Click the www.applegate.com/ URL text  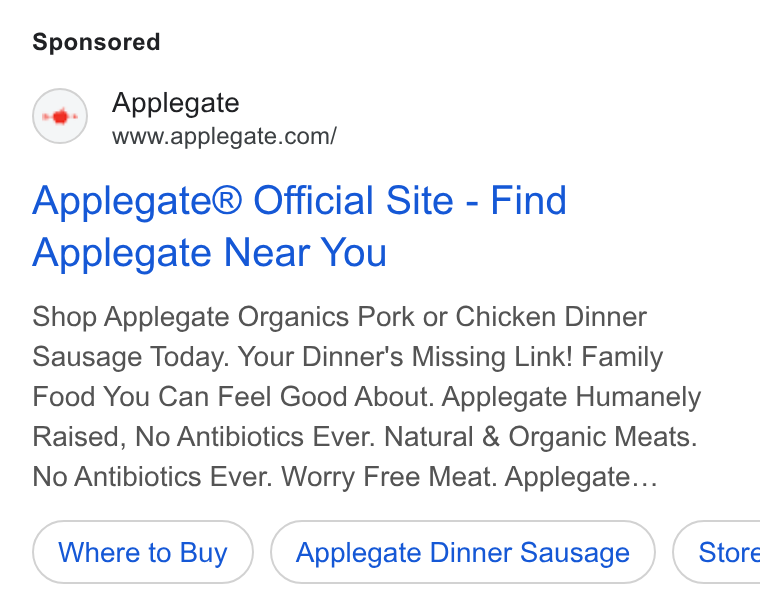pyautogui.click(x=224, y=136)
